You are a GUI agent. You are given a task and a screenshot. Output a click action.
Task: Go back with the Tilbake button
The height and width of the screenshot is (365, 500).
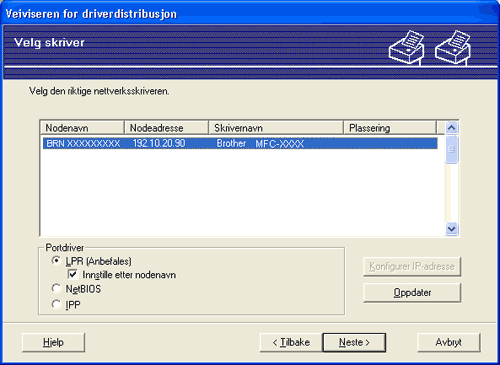click(x=291, y=342)
